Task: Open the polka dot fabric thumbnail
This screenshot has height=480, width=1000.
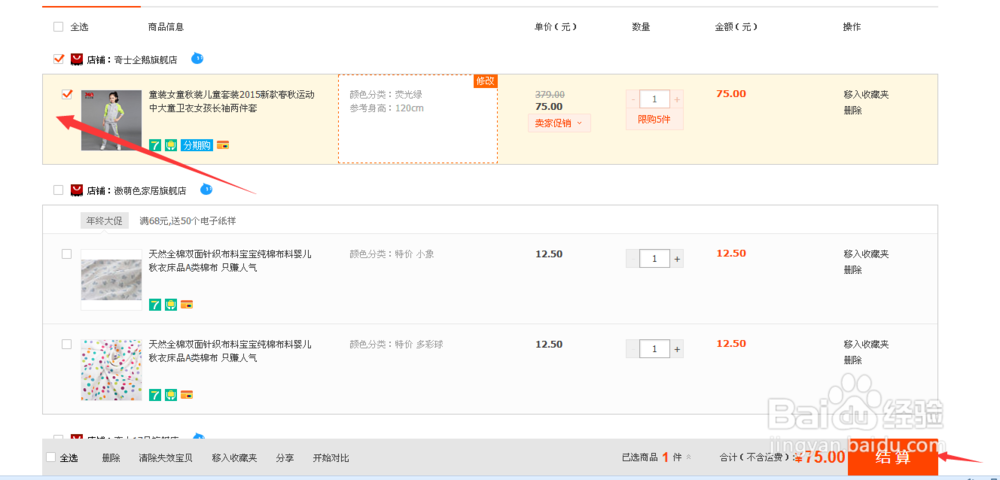Action: [111, 369]
